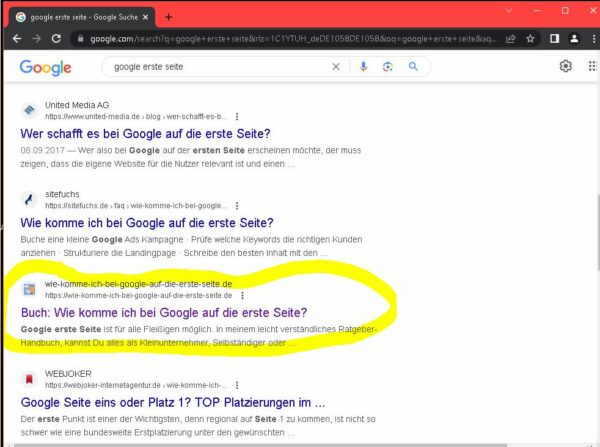This screenshot has width=600, height=447.
Task: Click the united-media.de breadcrumb URL
Action: pos(136,116)
